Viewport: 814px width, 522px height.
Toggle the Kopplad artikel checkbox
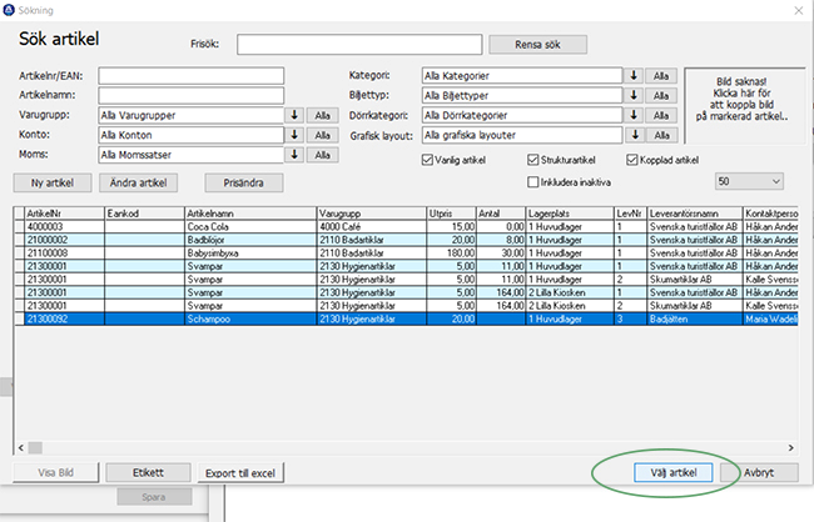click(632, 160)
